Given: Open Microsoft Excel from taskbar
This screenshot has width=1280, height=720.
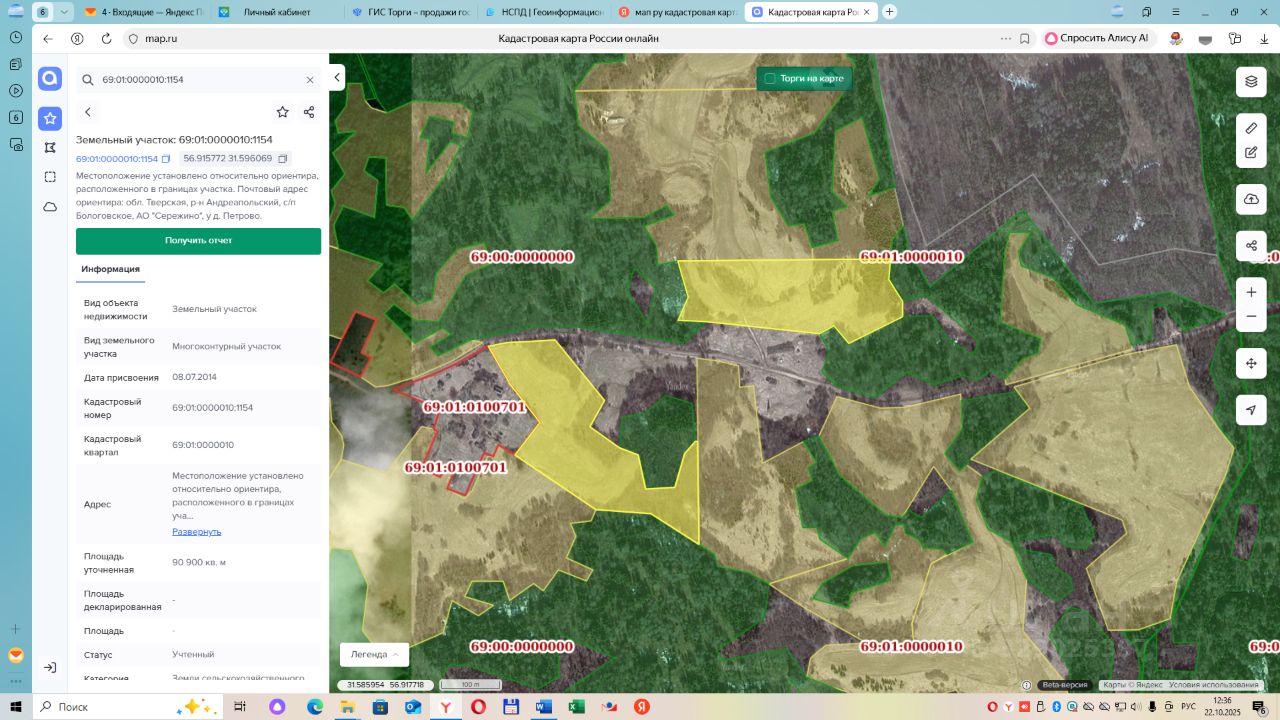Looking at the screenshot, I should (577, 706).
